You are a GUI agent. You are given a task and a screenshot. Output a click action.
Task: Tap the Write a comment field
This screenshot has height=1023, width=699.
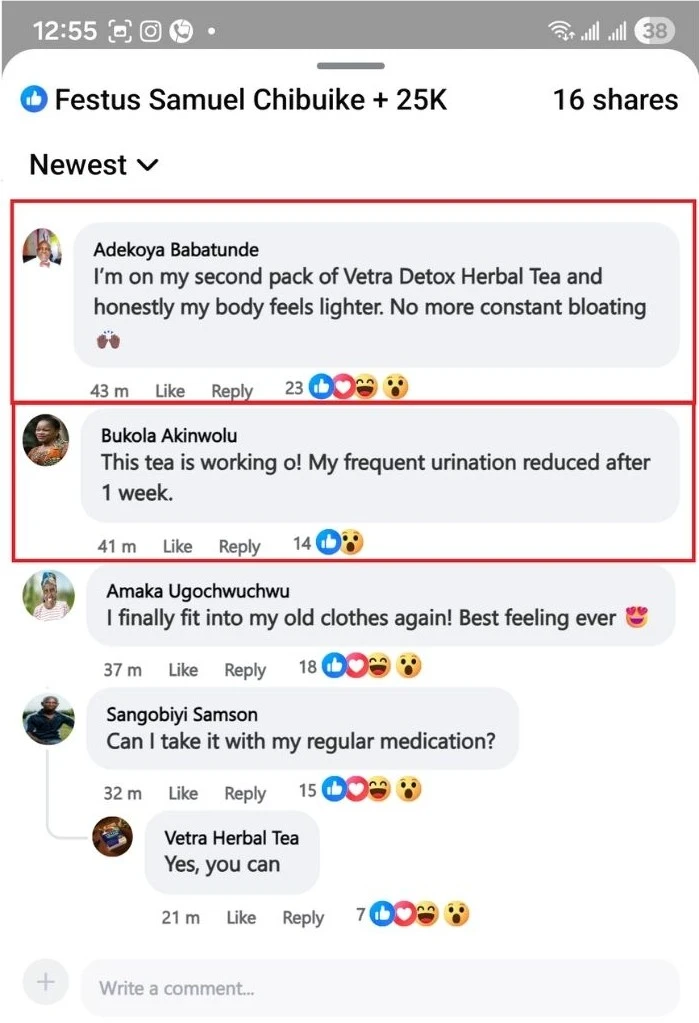(380, 988)
